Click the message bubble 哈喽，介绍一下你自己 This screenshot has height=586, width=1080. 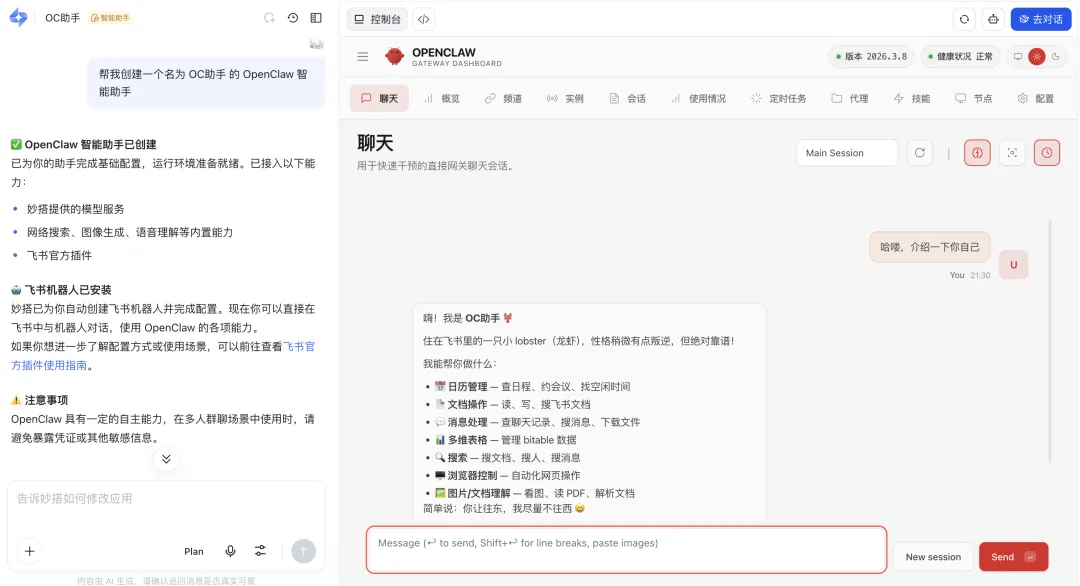coord(929,247)
